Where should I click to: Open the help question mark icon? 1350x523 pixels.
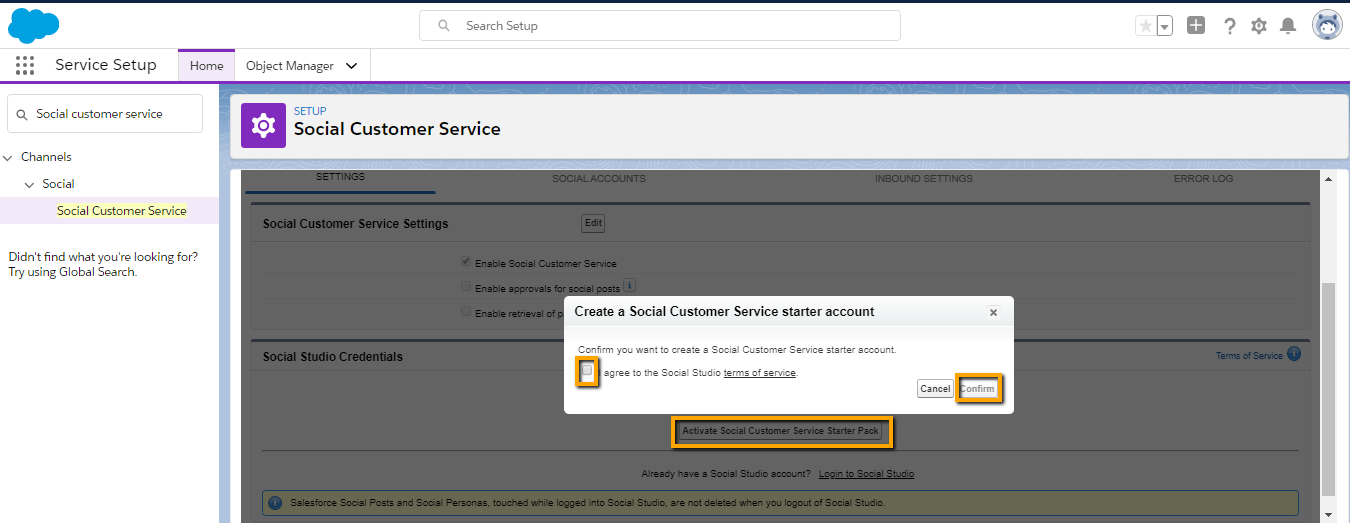tap(1230, 26)
